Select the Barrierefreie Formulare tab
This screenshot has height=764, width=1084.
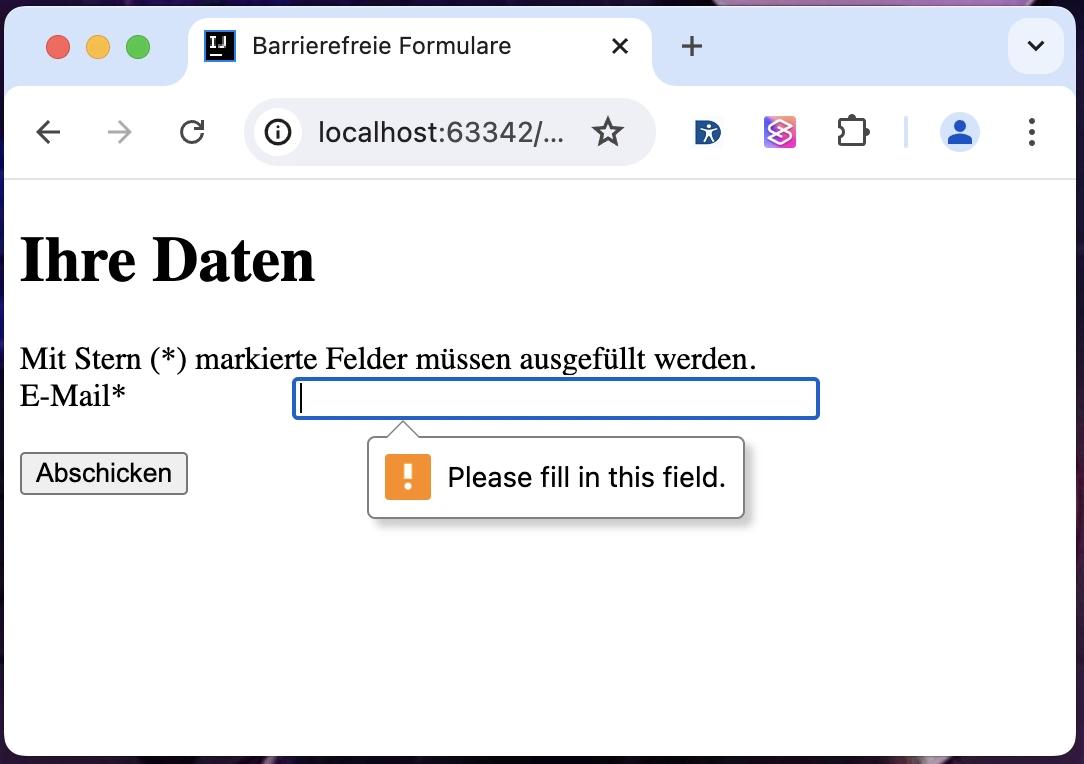[380, 46]
